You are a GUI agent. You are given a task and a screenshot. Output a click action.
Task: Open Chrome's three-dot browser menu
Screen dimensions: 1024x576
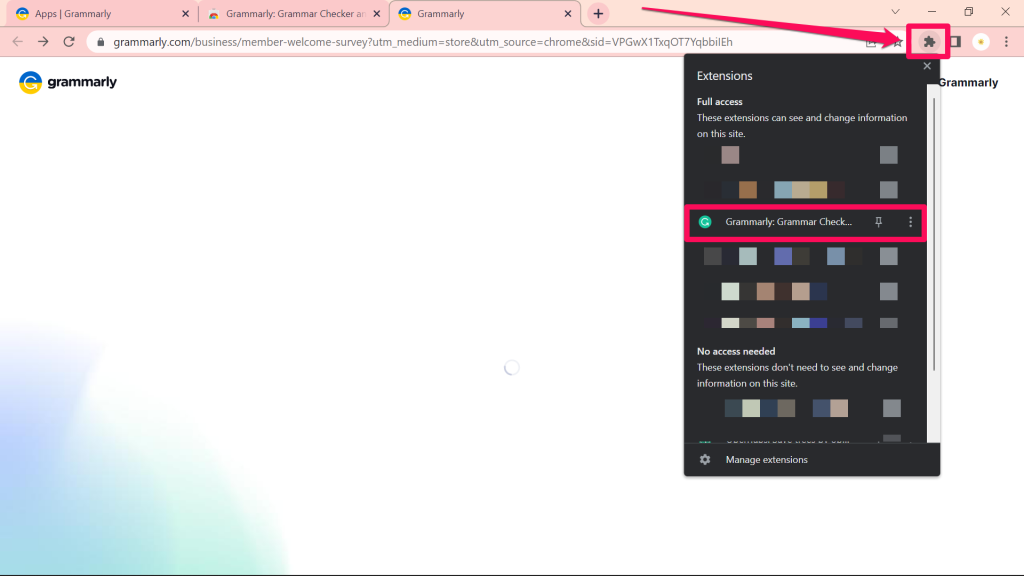point(1006,41)
